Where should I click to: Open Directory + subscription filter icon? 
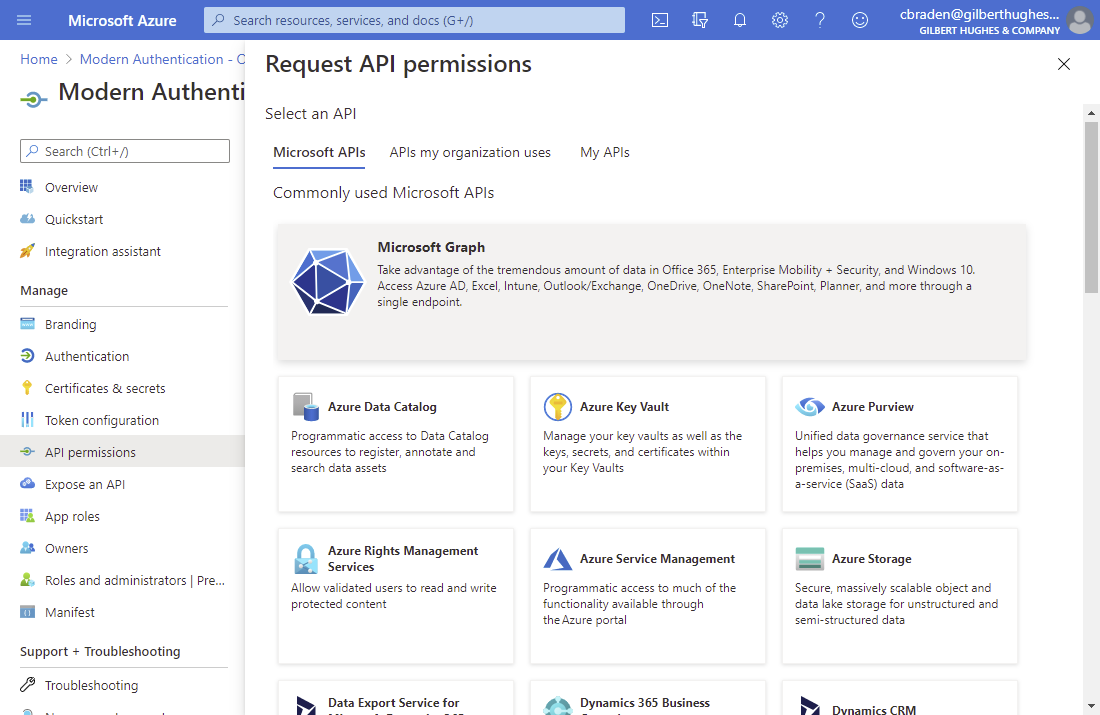tap(700, 20)
